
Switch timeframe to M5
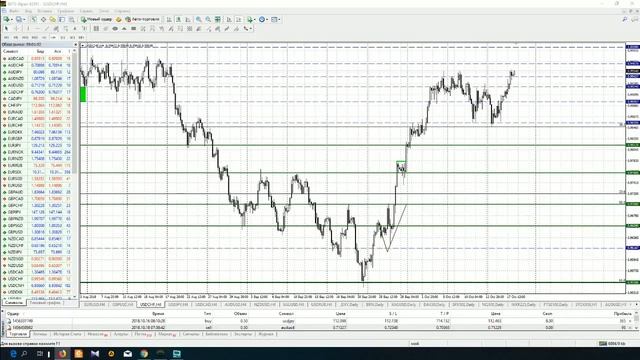(x=16, y=37)
